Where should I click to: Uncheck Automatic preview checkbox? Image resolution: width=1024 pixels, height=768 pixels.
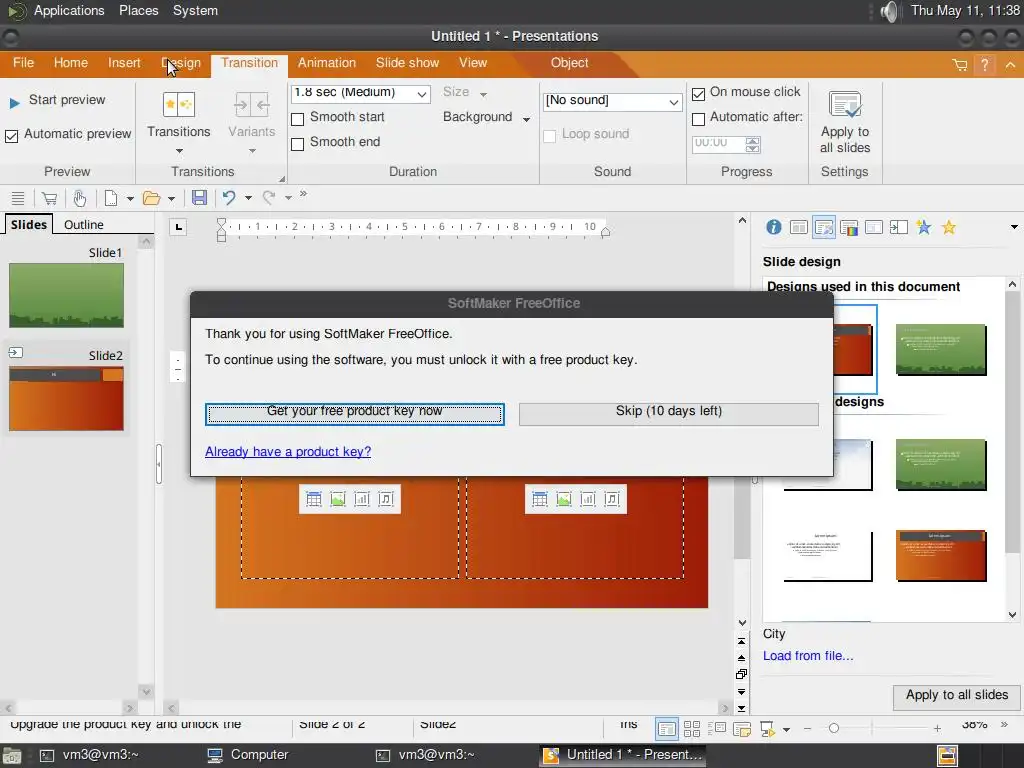11,136
